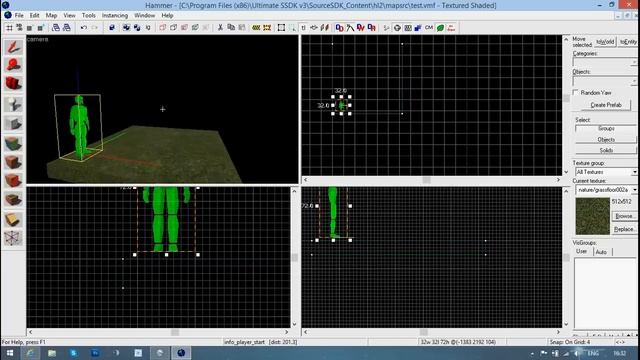Expand the Texture group dropdown
The image size is (640, 360).
tap(606, 172)
